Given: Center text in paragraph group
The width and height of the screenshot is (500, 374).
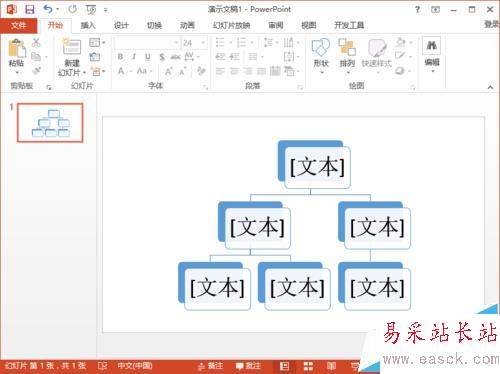Looking at the screenshot, I should point(234,71).
